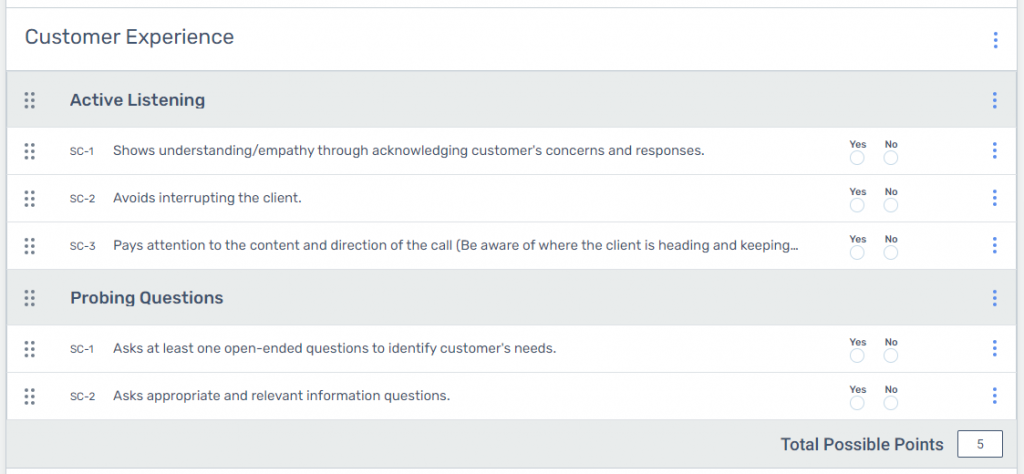The image size is (1024, 474).
Task: Click drag handle for 'Asks appropriate and relevant' row
Action: coord(29,396)
